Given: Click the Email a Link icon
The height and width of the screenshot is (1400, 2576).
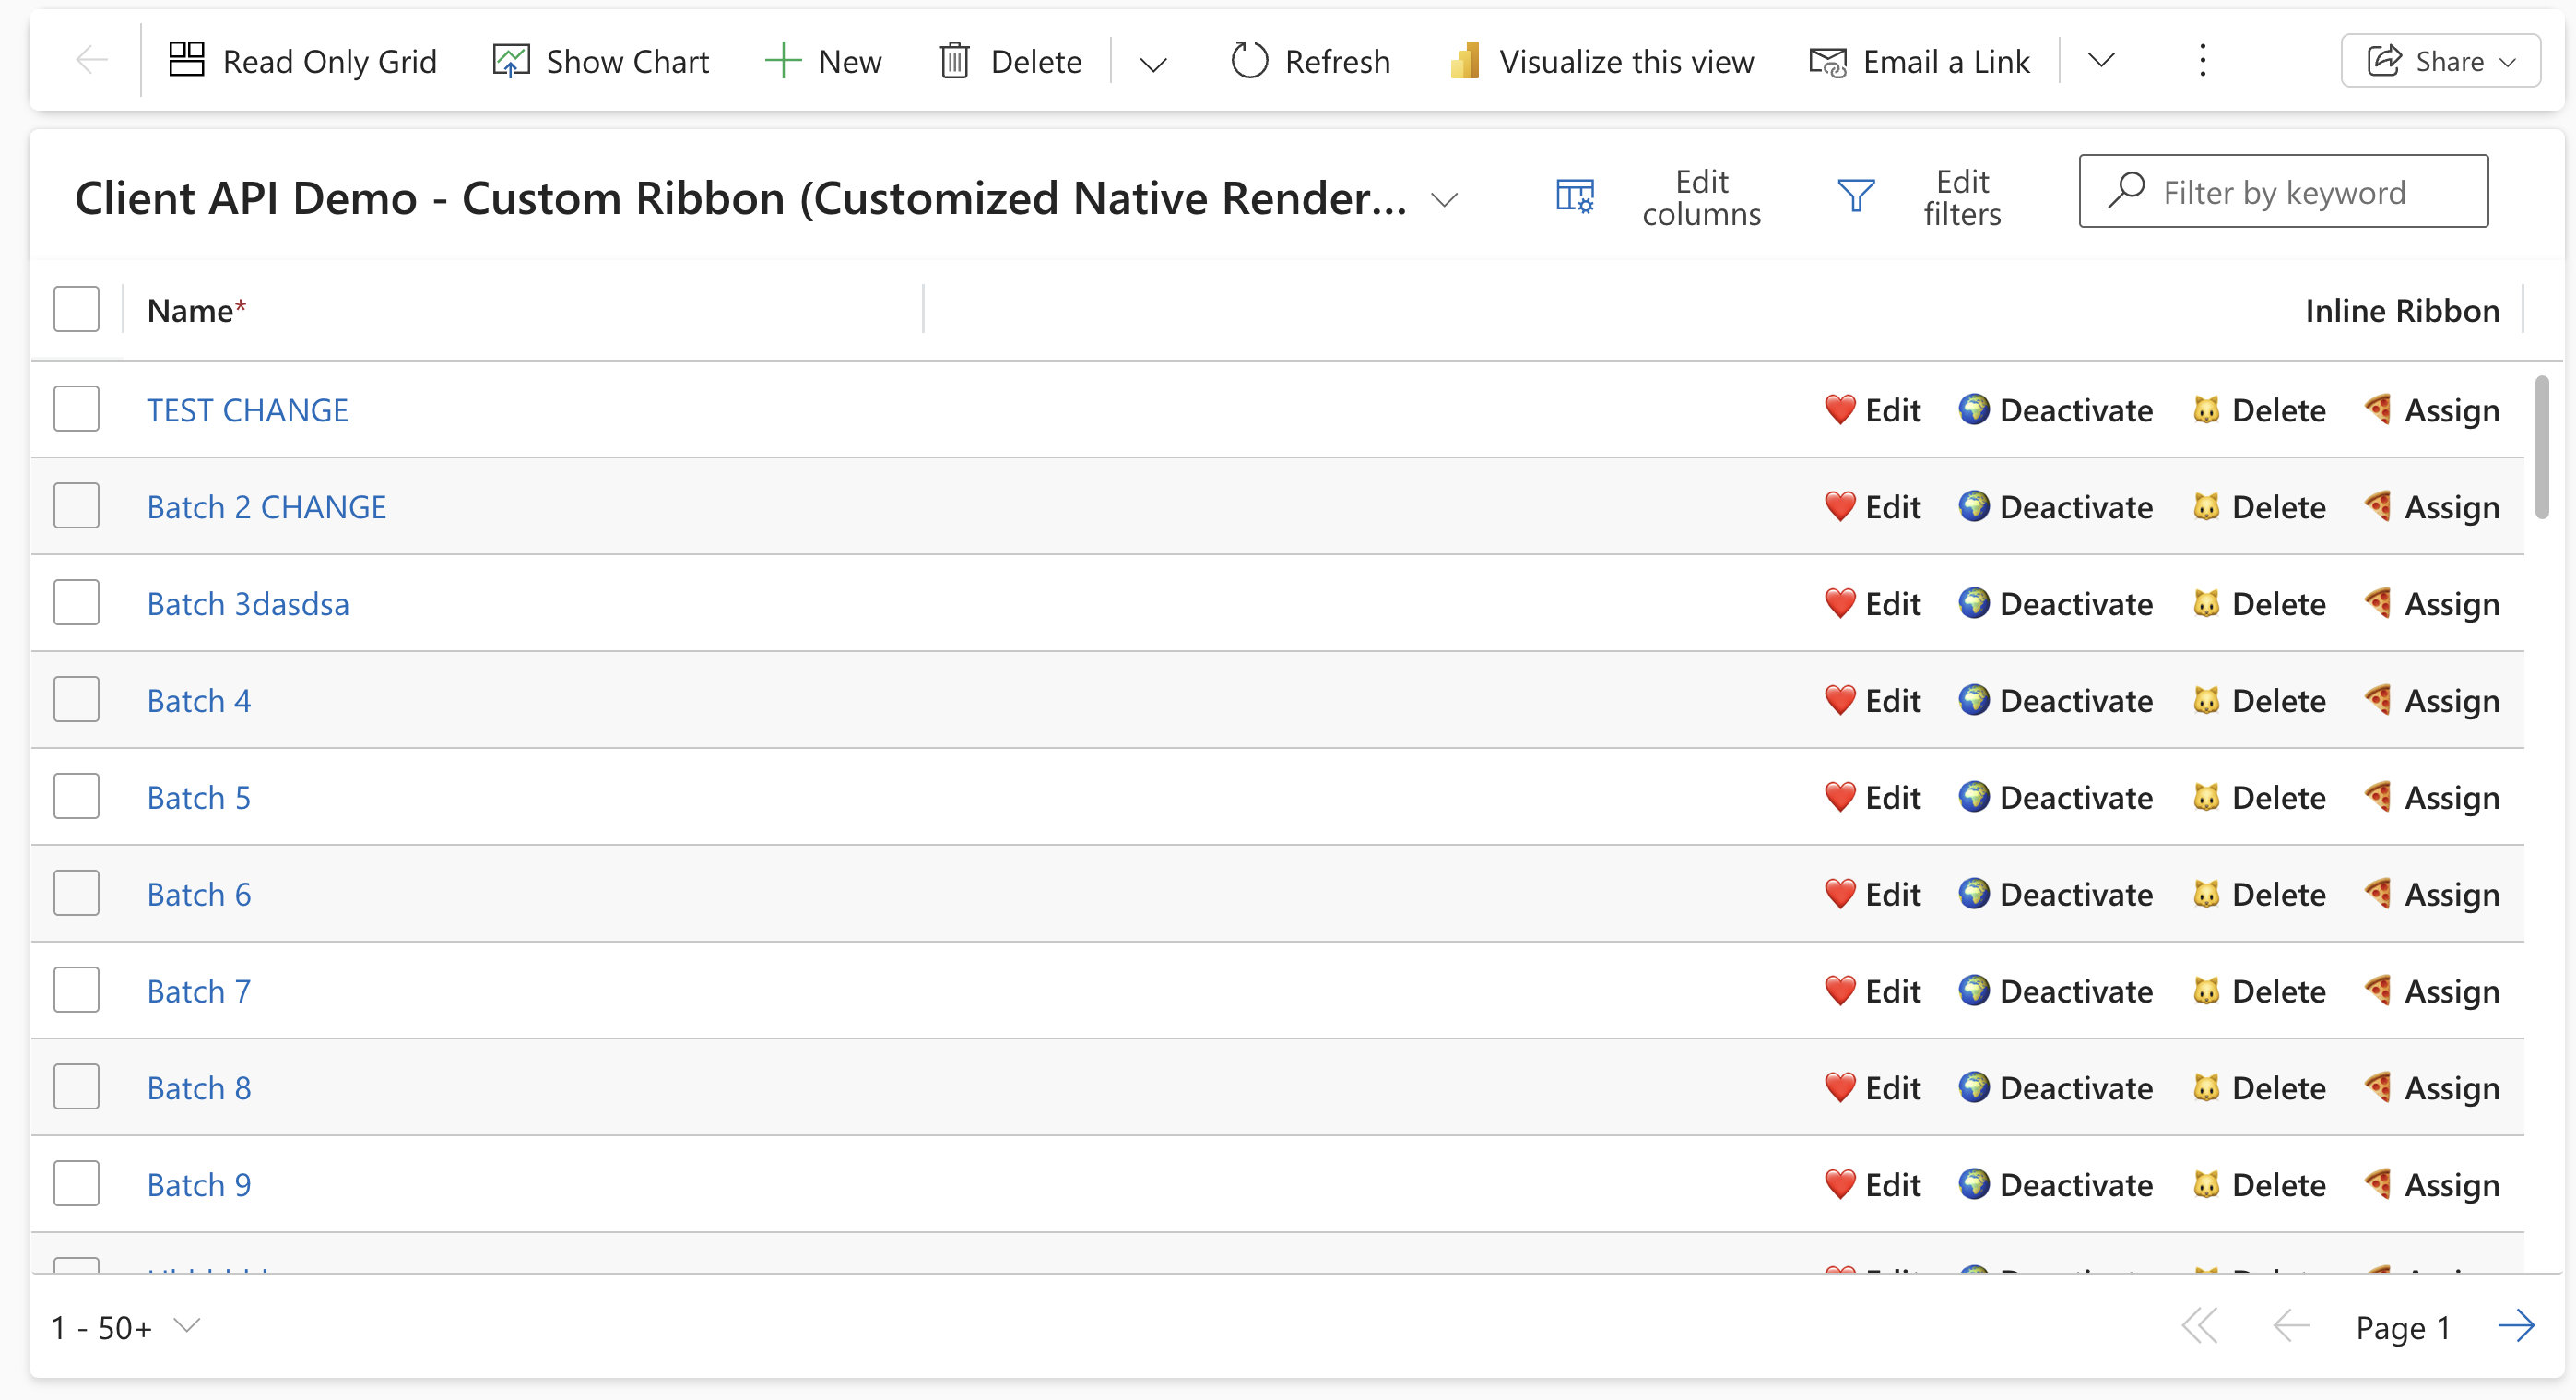Looking at the screenshot, I should [1828, 60].
